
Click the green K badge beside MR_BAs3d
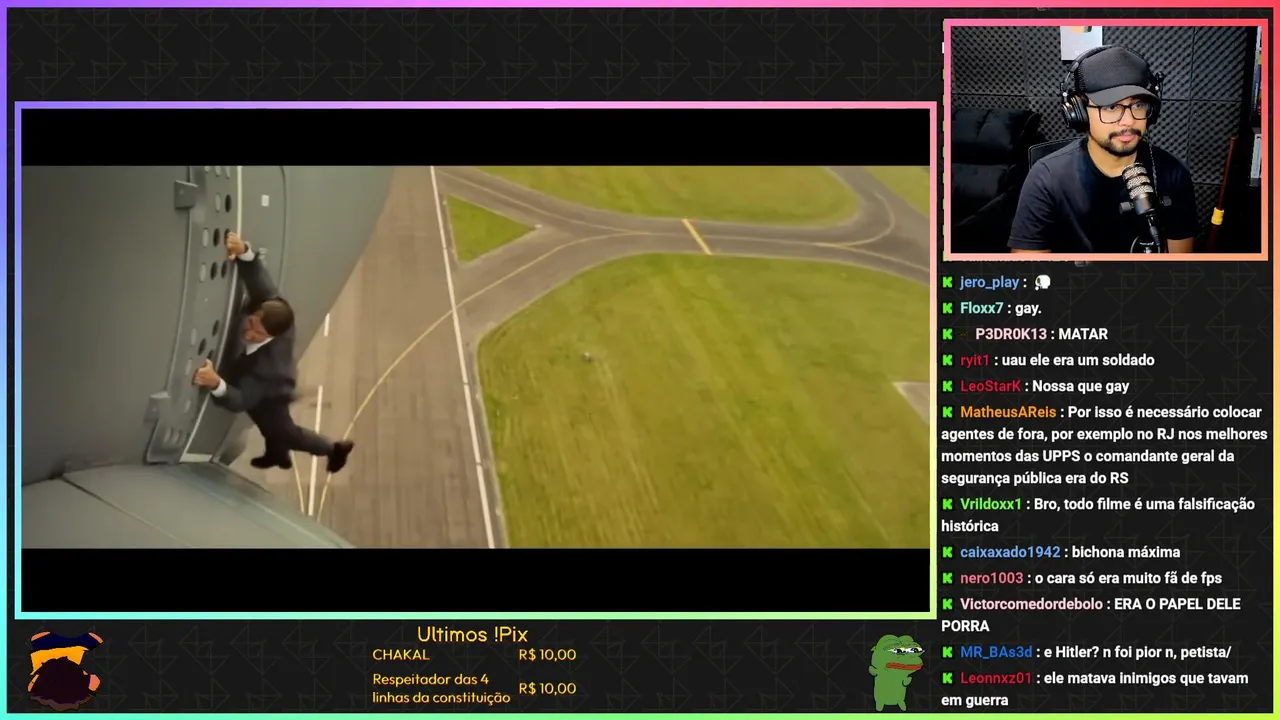click(947, 652)
